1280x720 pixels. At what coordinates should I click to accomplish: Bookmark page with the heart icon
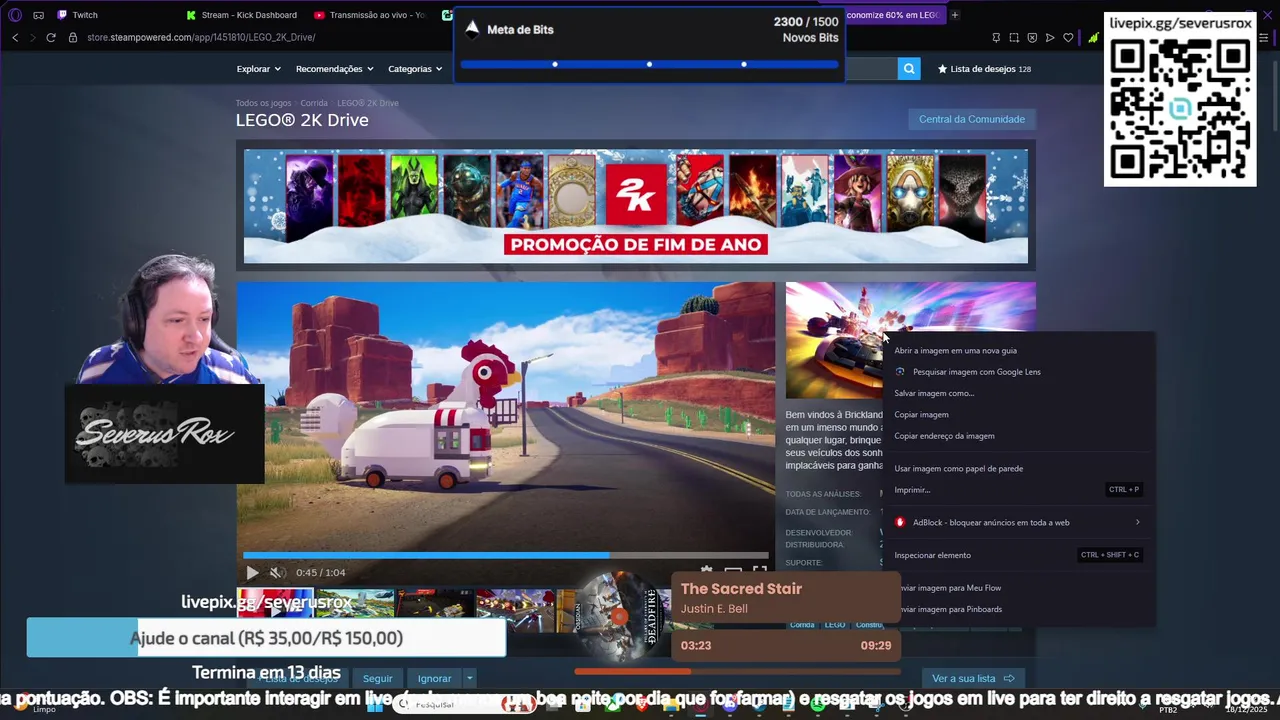(1068, 37)
